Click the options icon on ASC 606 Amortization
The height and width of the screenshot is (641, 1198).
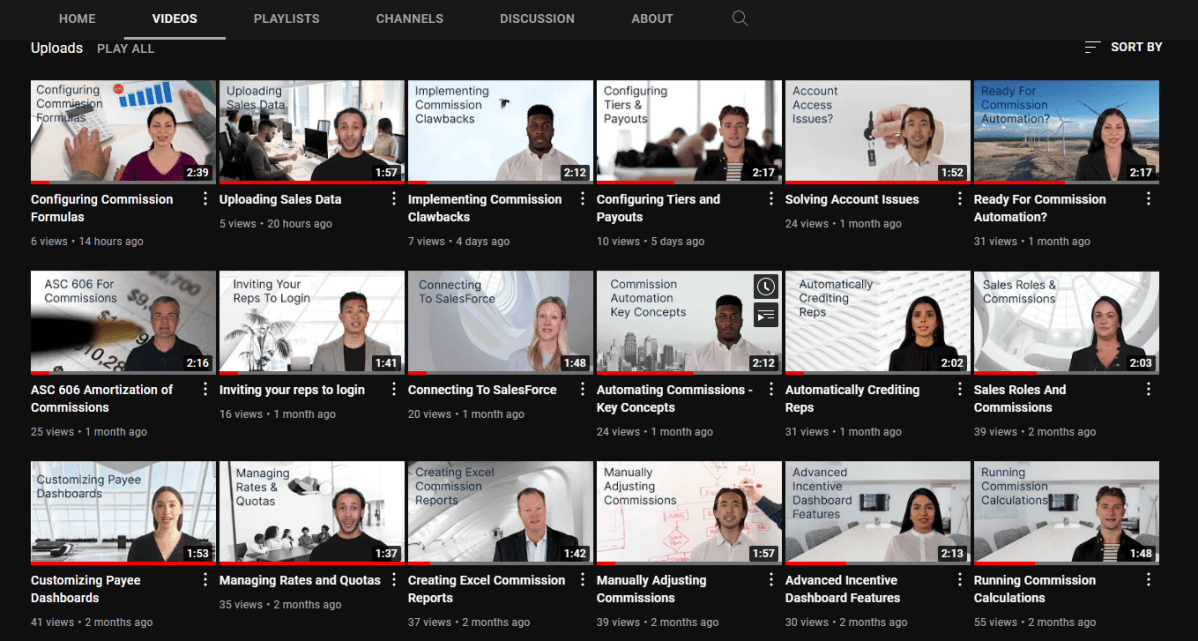coord(204,389)
